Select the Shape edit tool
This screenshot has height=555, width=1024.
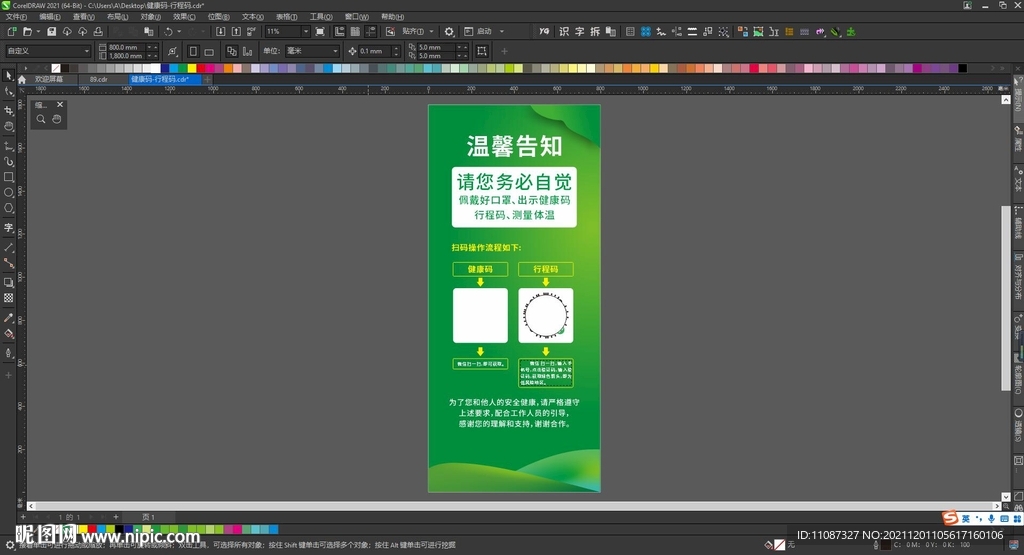(x=8, y=92)
